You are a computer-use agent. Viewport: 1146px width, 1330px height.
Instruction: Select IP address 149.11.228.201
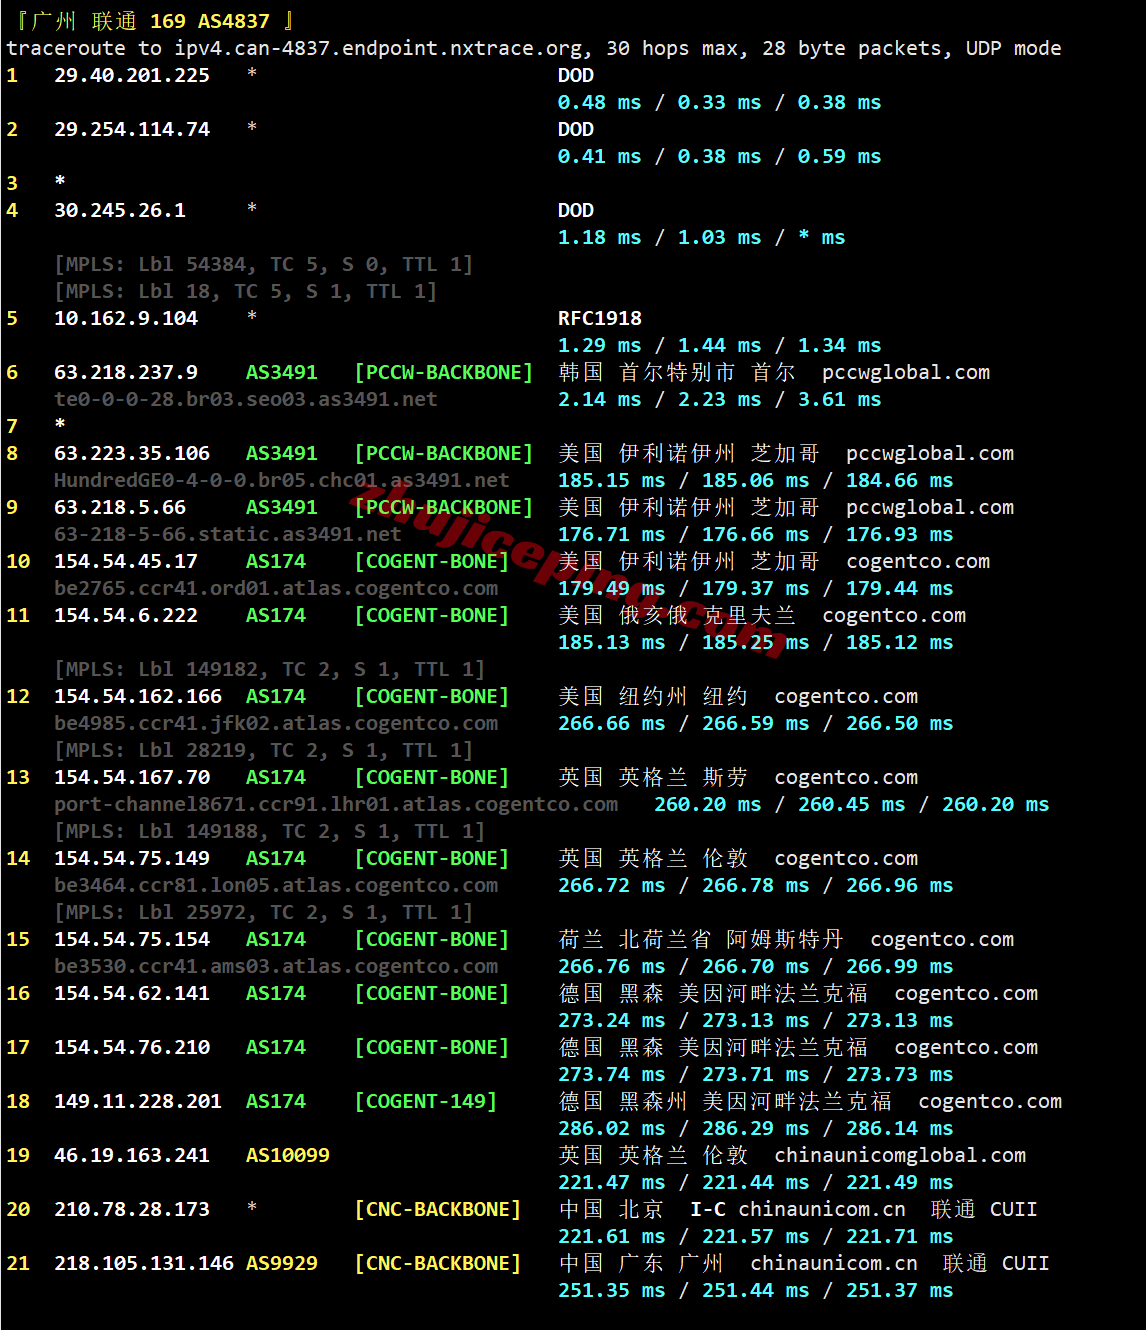pyautogui.click(x=138, y=1101)
